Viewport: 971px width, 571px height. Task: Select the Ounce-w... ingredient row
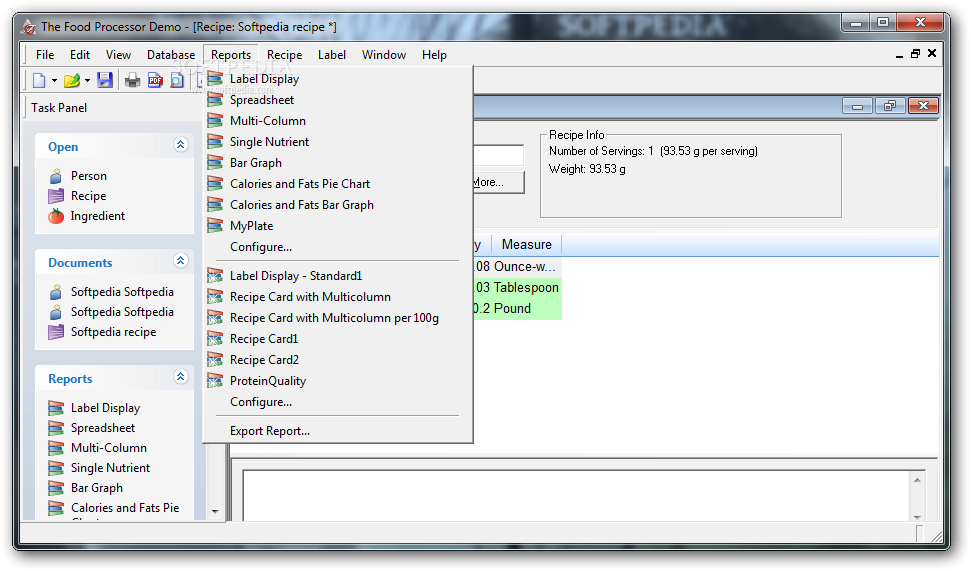[516, 267]
